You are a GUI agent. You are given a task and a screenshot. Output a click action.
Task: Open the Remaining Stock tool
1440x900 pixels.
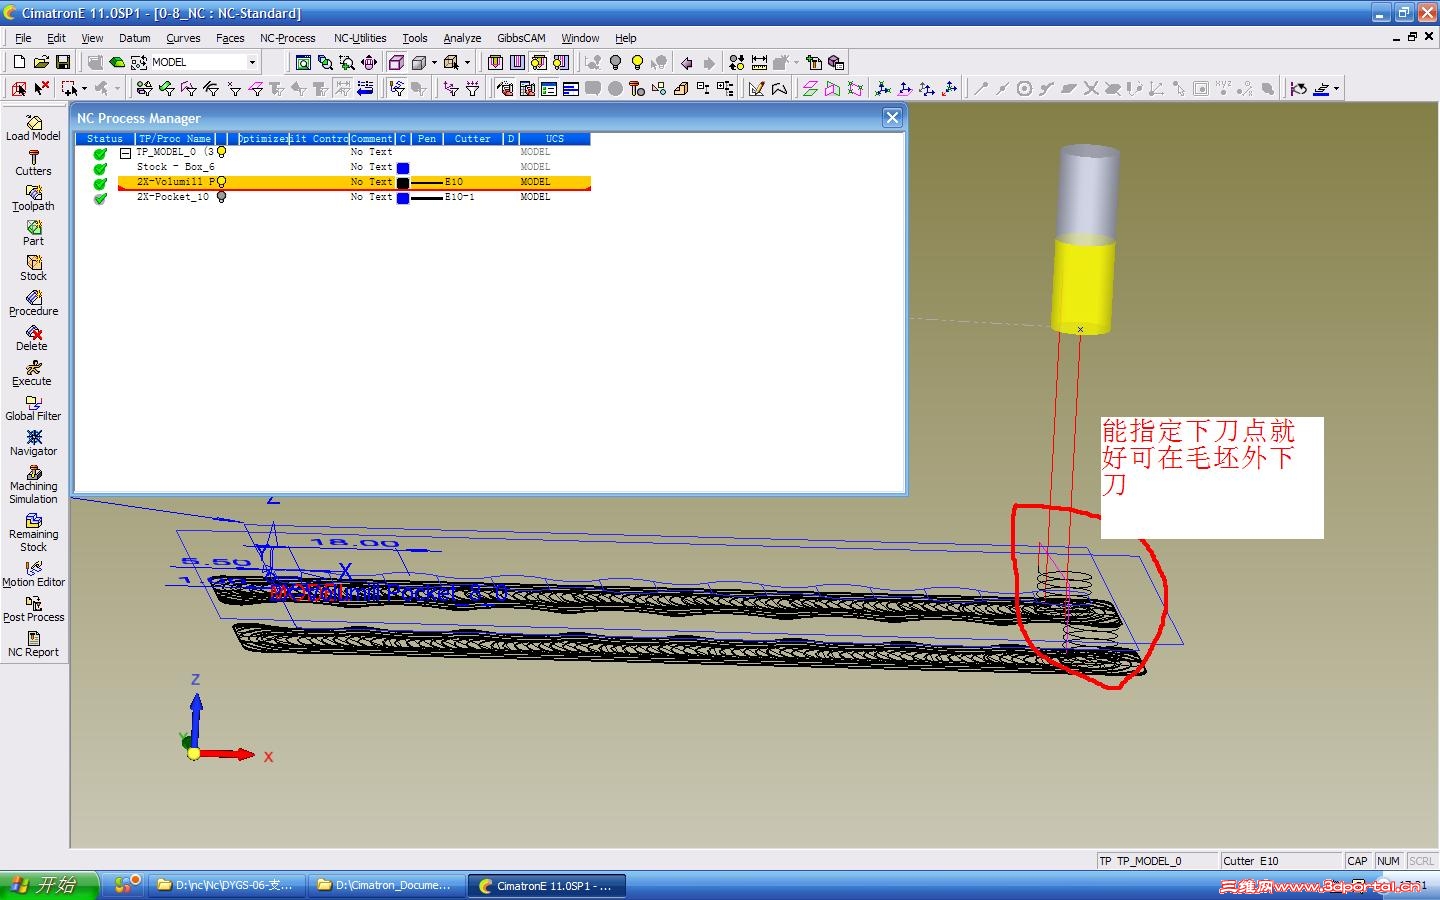34,533
